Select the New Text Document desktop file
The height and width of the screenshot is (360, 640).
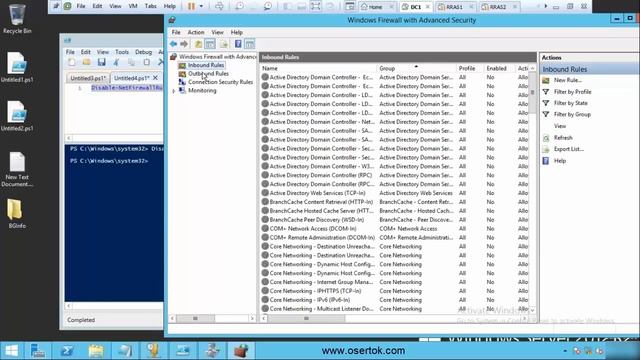17,169
